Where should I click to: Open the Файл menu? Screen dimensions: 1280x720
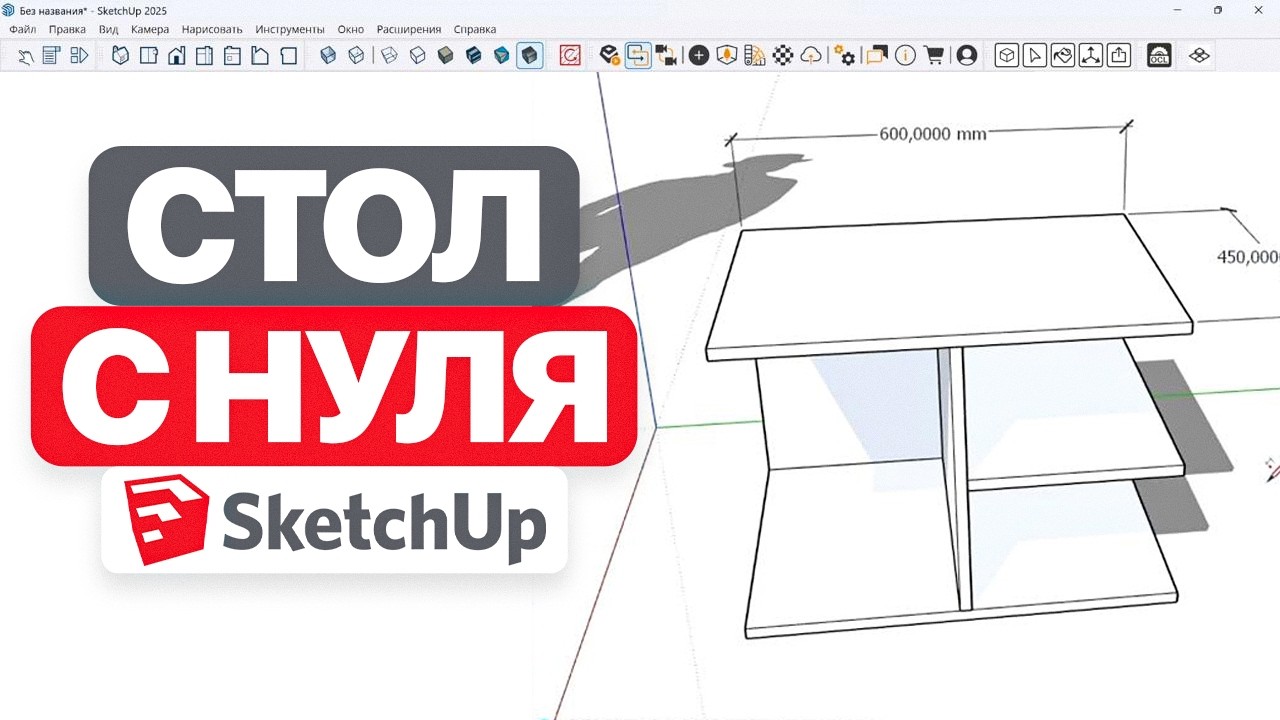pyautogui.click(x=22, y=29)
